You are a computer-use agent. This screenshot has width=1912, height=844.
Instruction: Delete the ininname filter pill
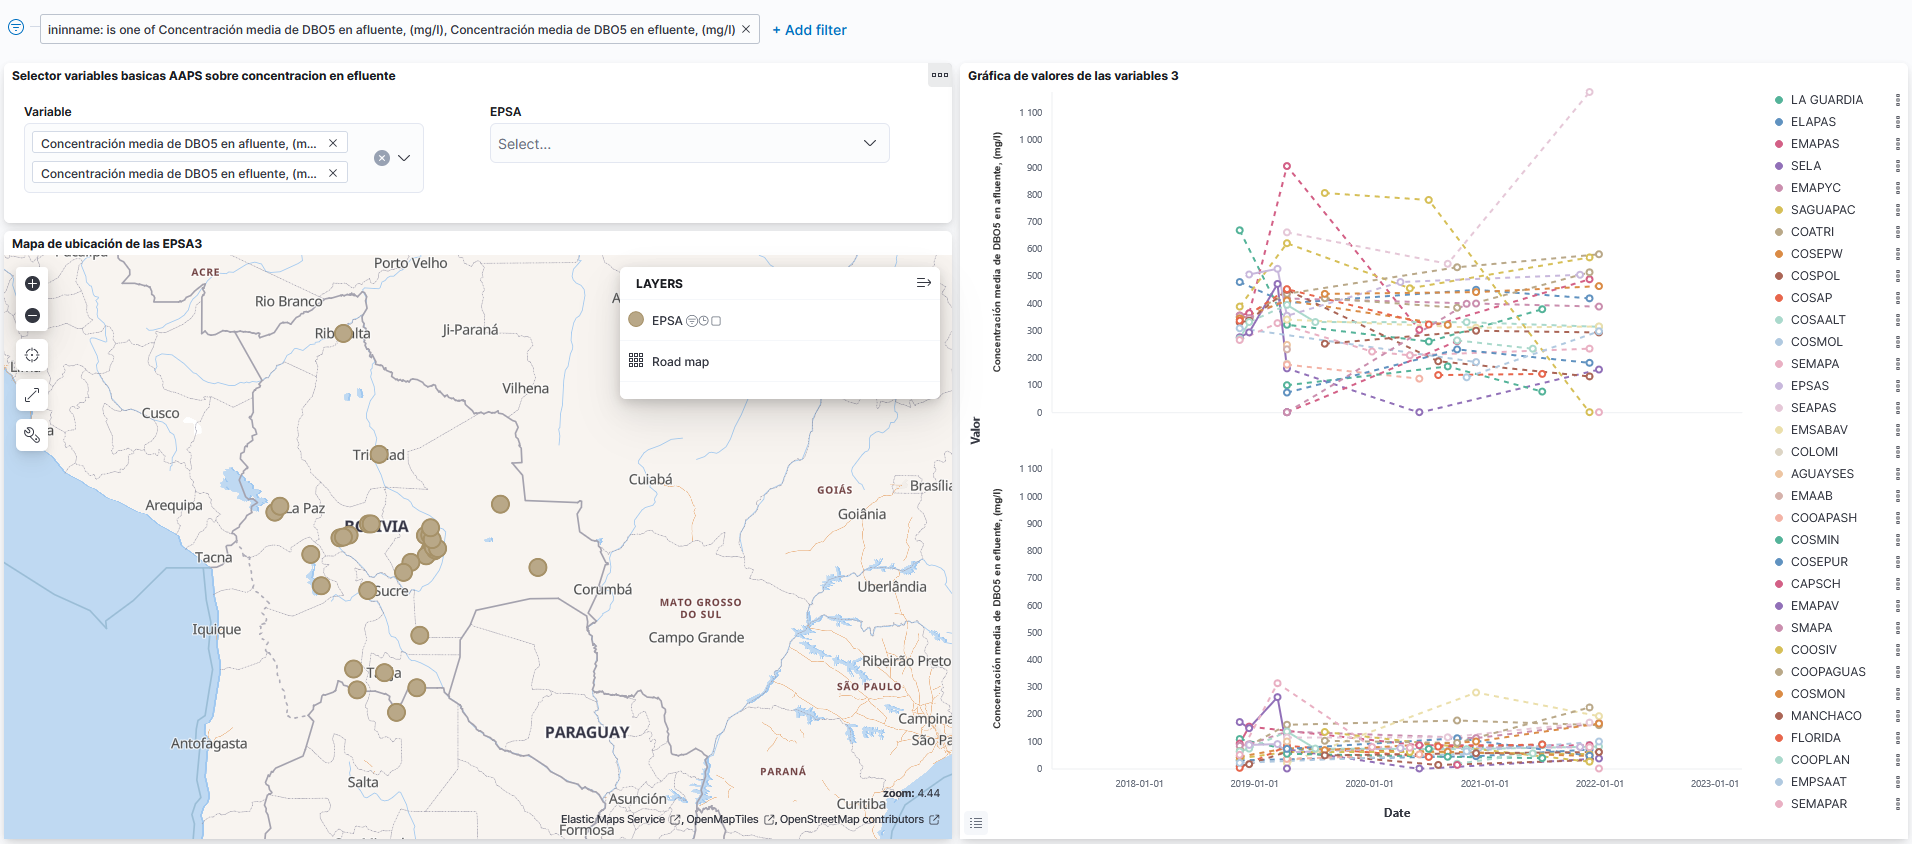746,29
